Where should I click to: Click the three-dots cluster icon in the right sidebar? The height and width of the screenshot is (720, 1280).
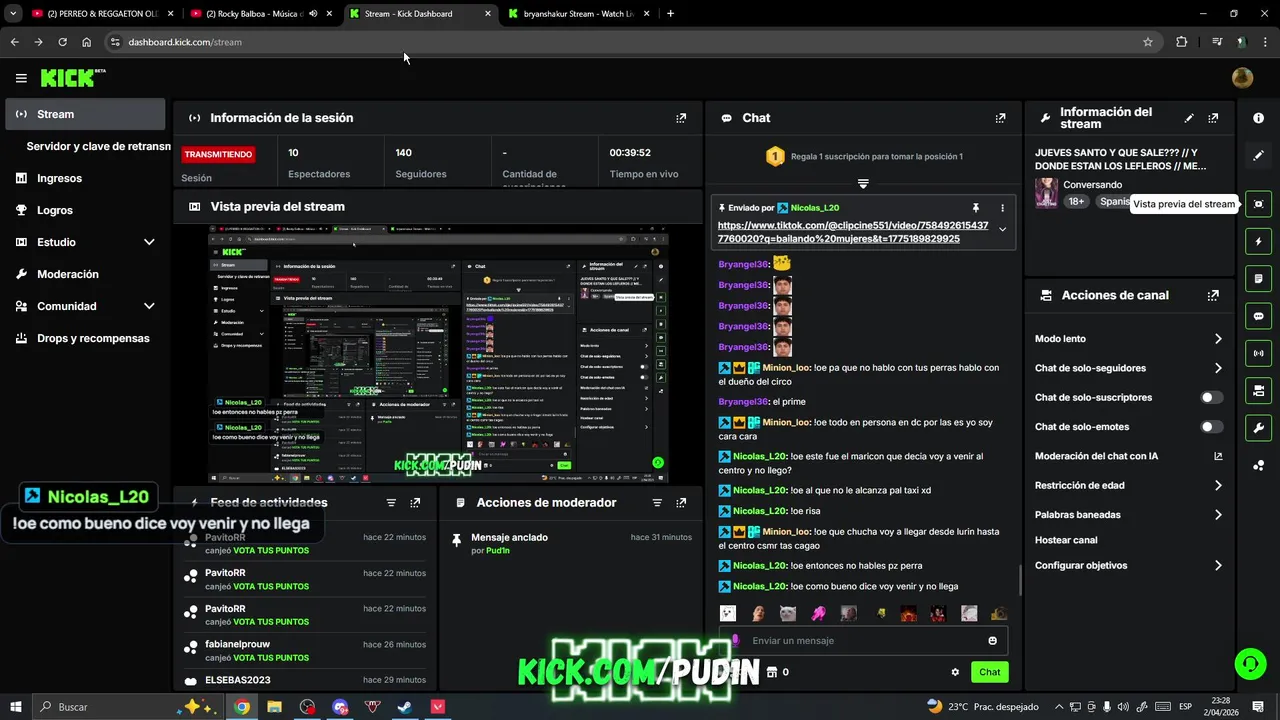pos(1258,464)
